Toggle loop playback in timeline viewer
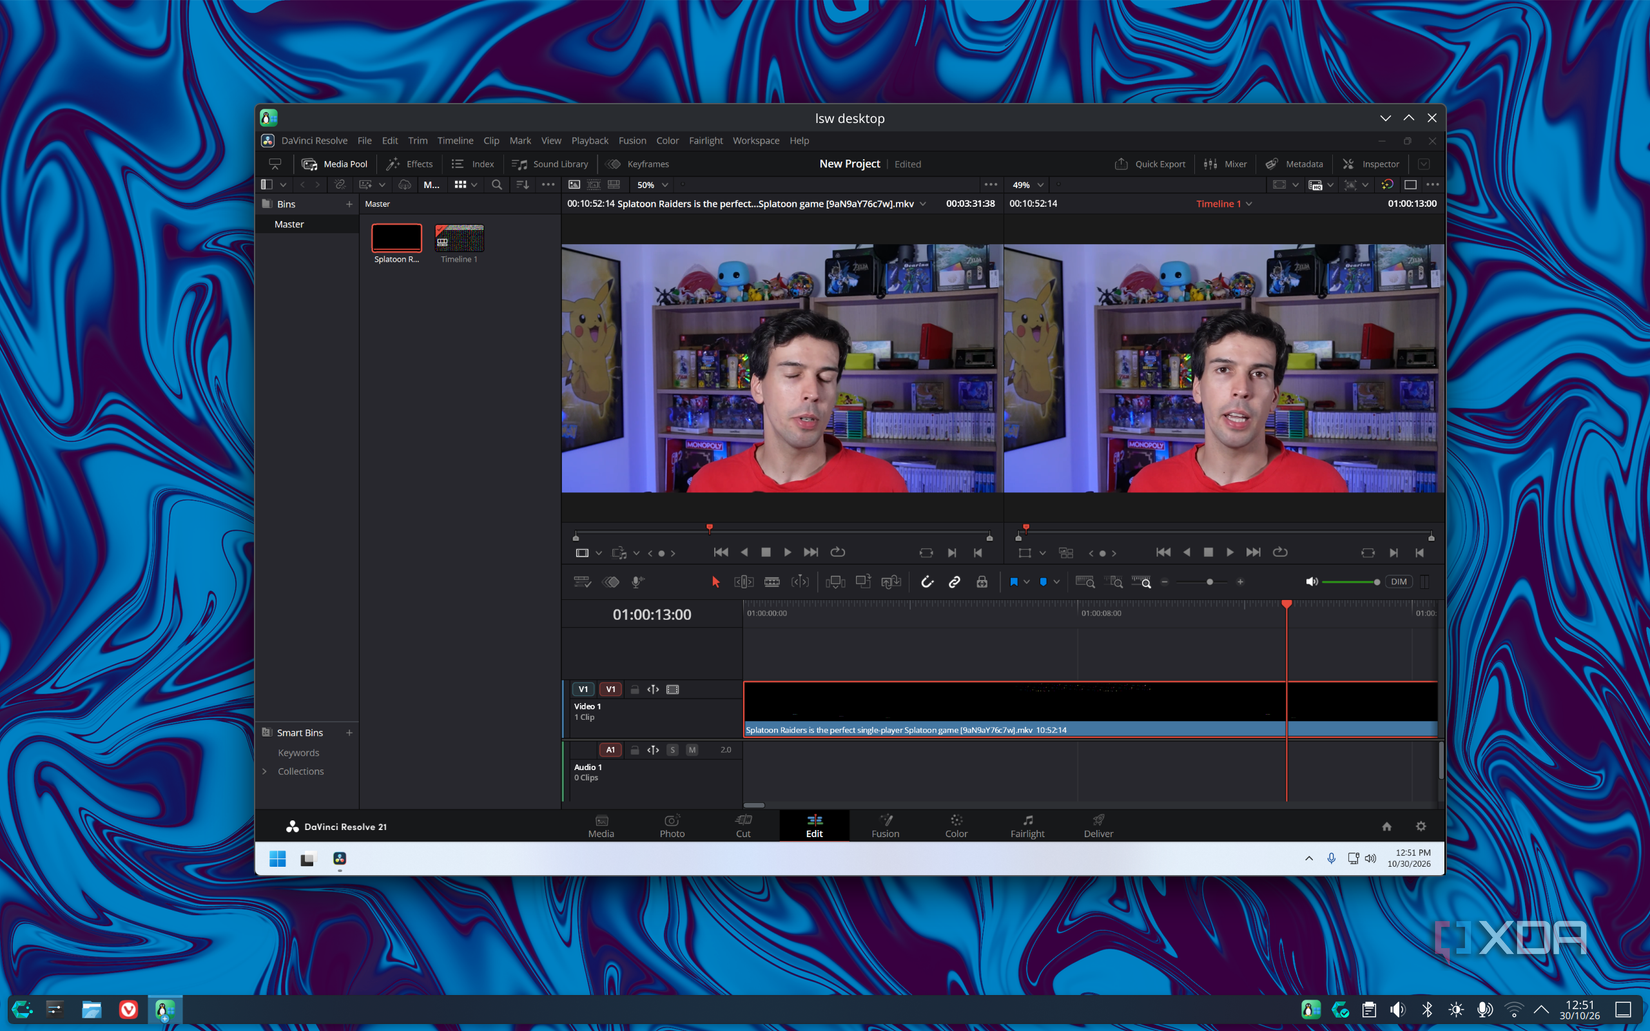Viewport: 1650px width, 1031px height. click(1280, 552)
